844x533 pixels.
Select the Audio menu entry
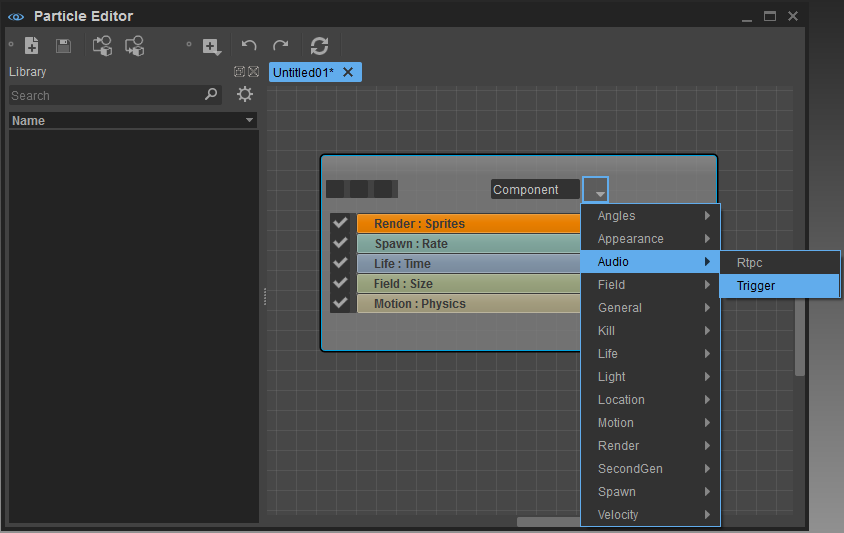coord(650,262)
